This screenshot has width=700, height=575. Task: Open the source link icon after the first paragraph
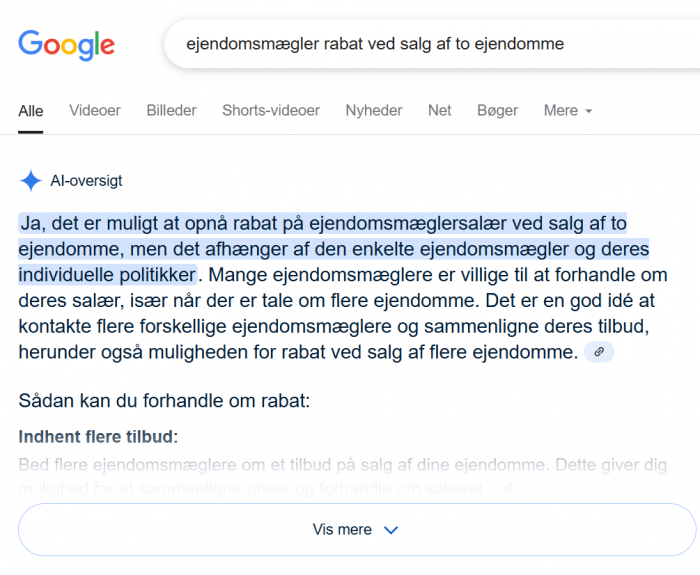598,352
